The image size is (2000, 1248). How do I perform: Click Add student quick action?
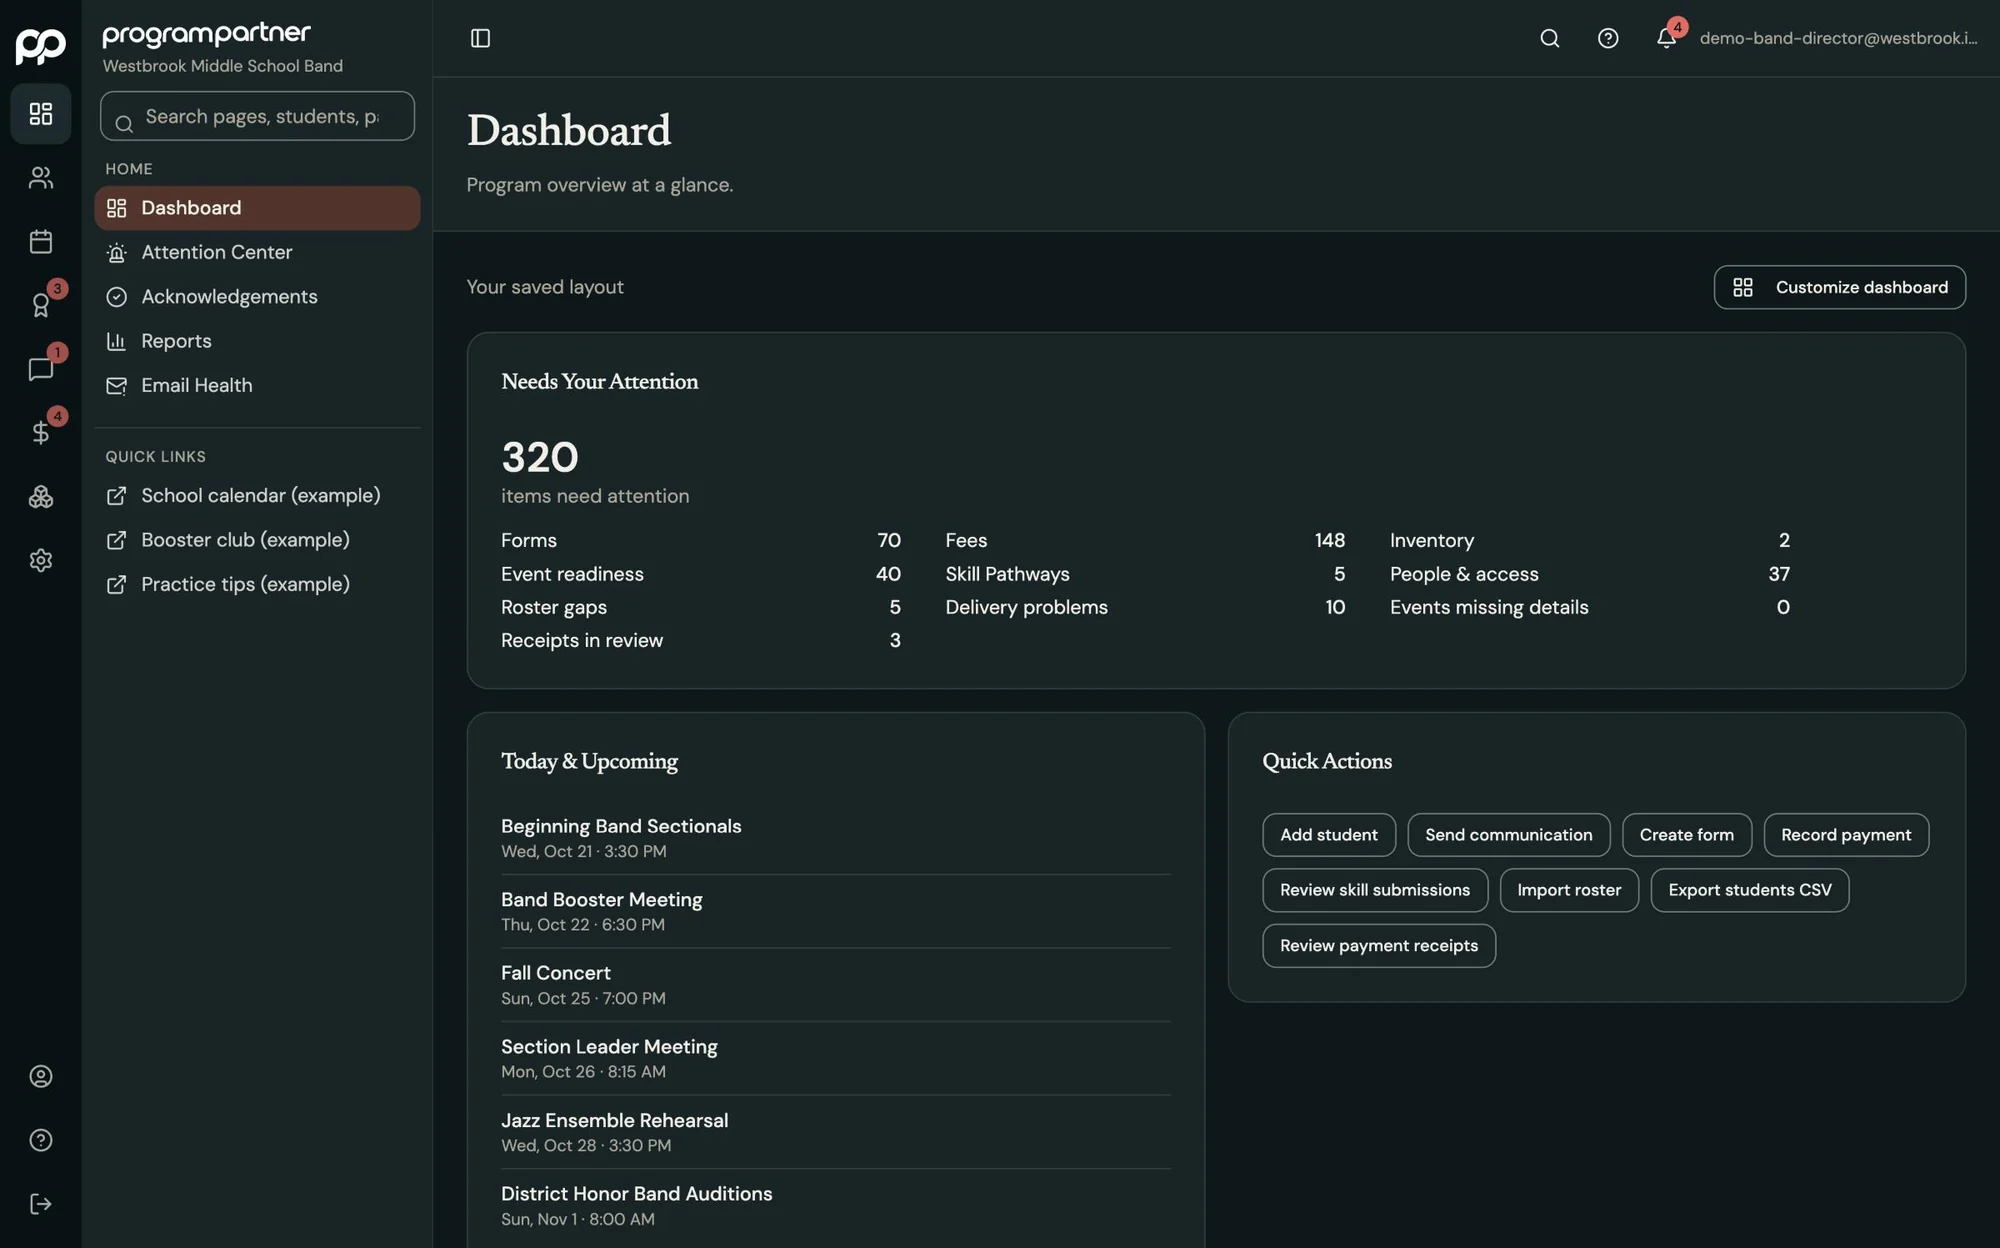pyautogui.click(x=1328, y=835)
